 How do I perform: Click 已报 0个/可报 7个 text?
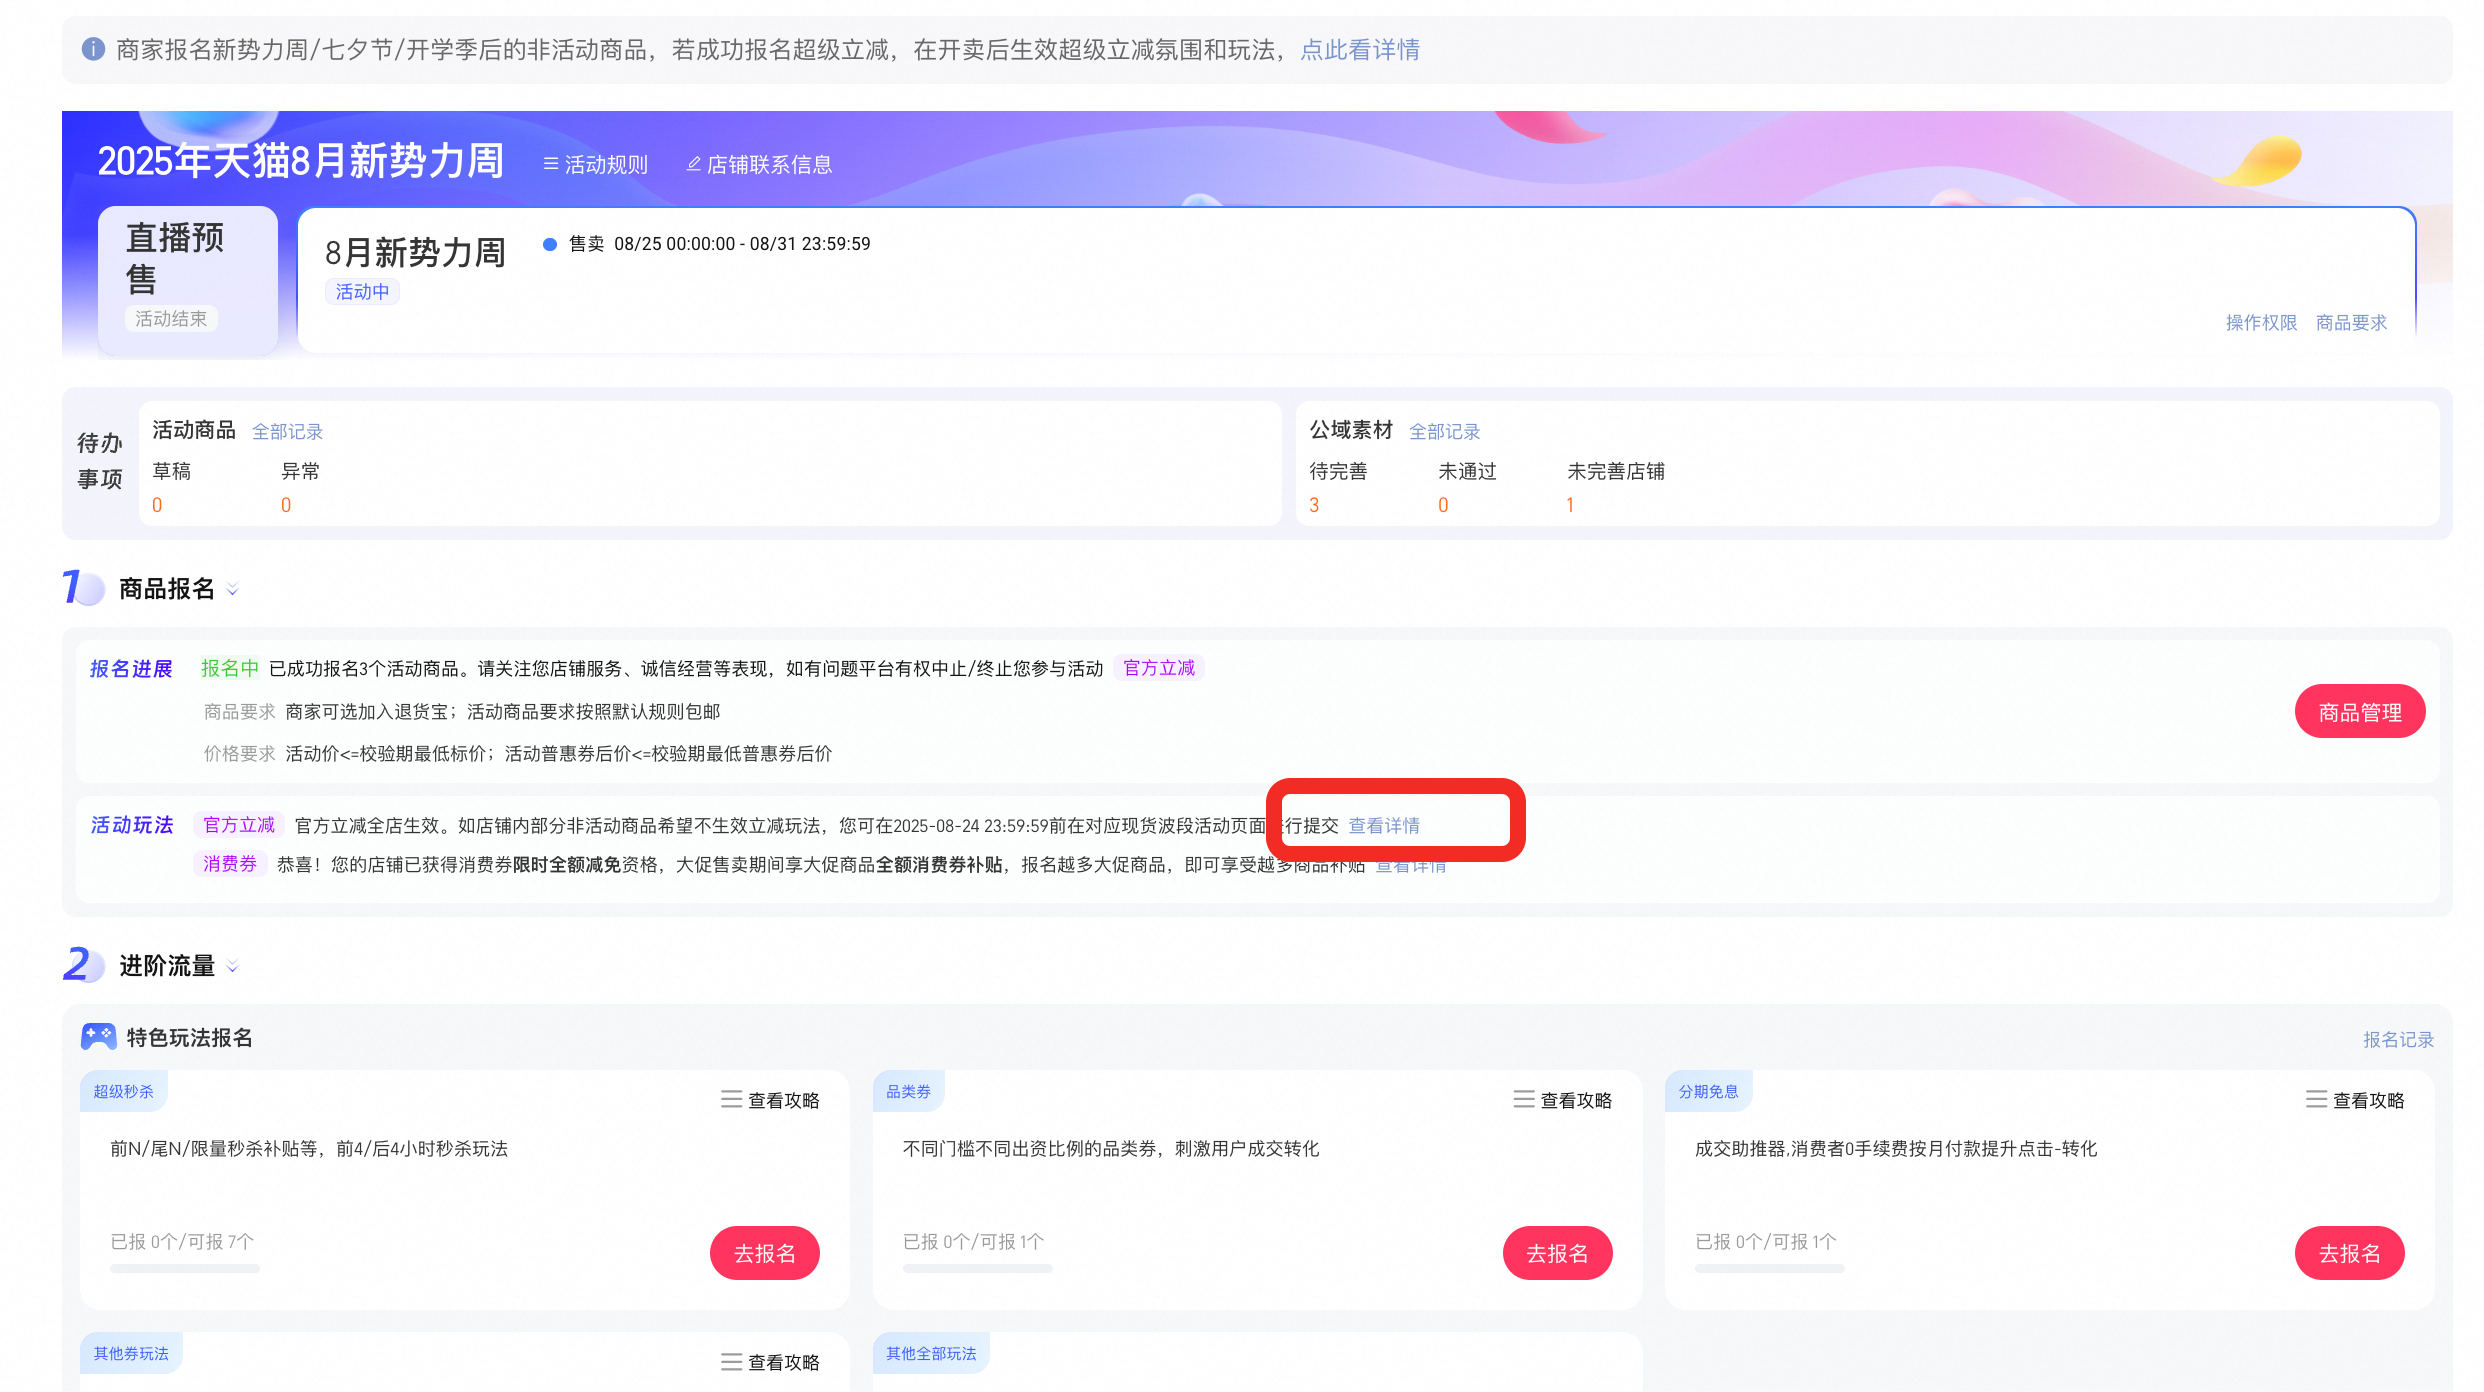(182, 1242)
